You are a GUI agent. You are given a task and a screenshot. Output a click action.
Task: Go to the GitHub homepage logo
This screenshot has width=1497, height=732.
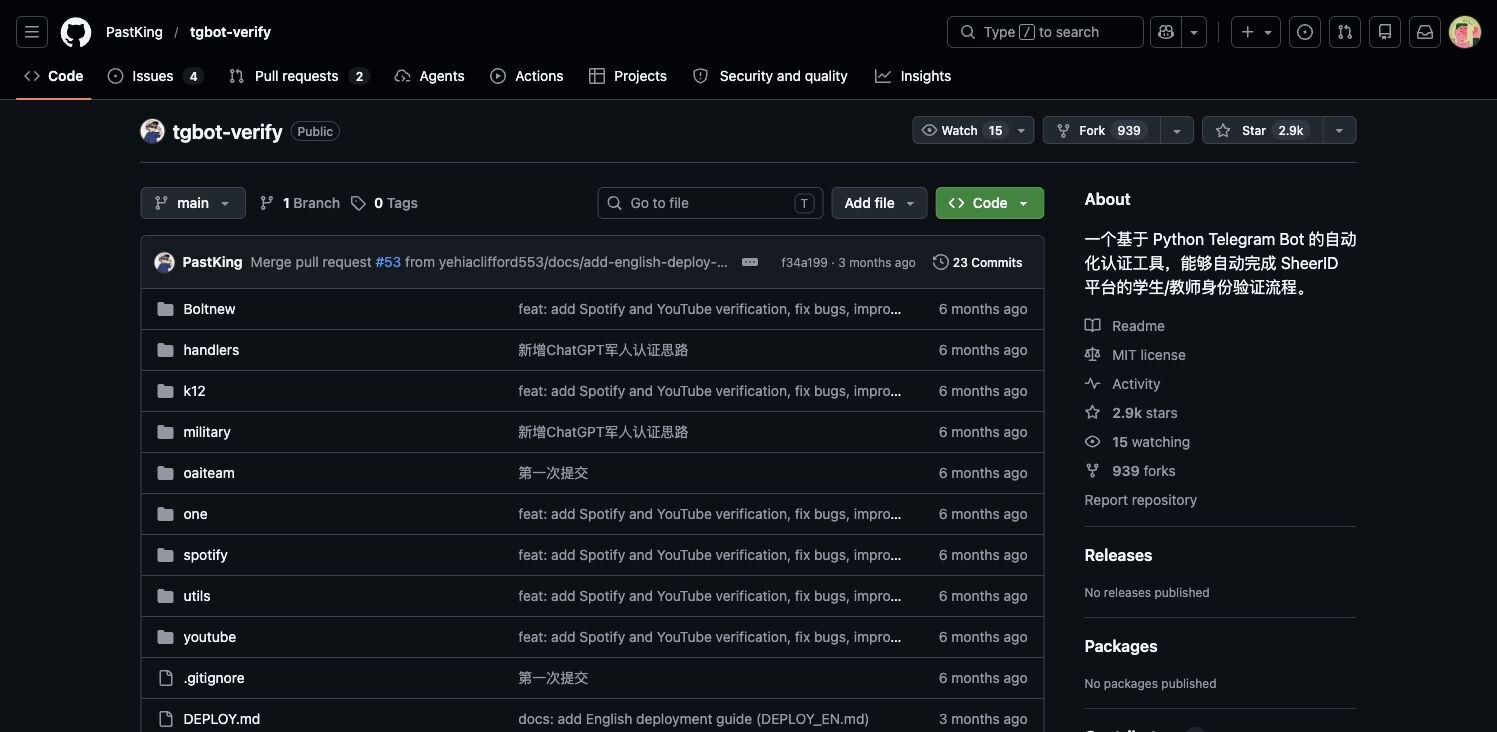tap(76, 32)
